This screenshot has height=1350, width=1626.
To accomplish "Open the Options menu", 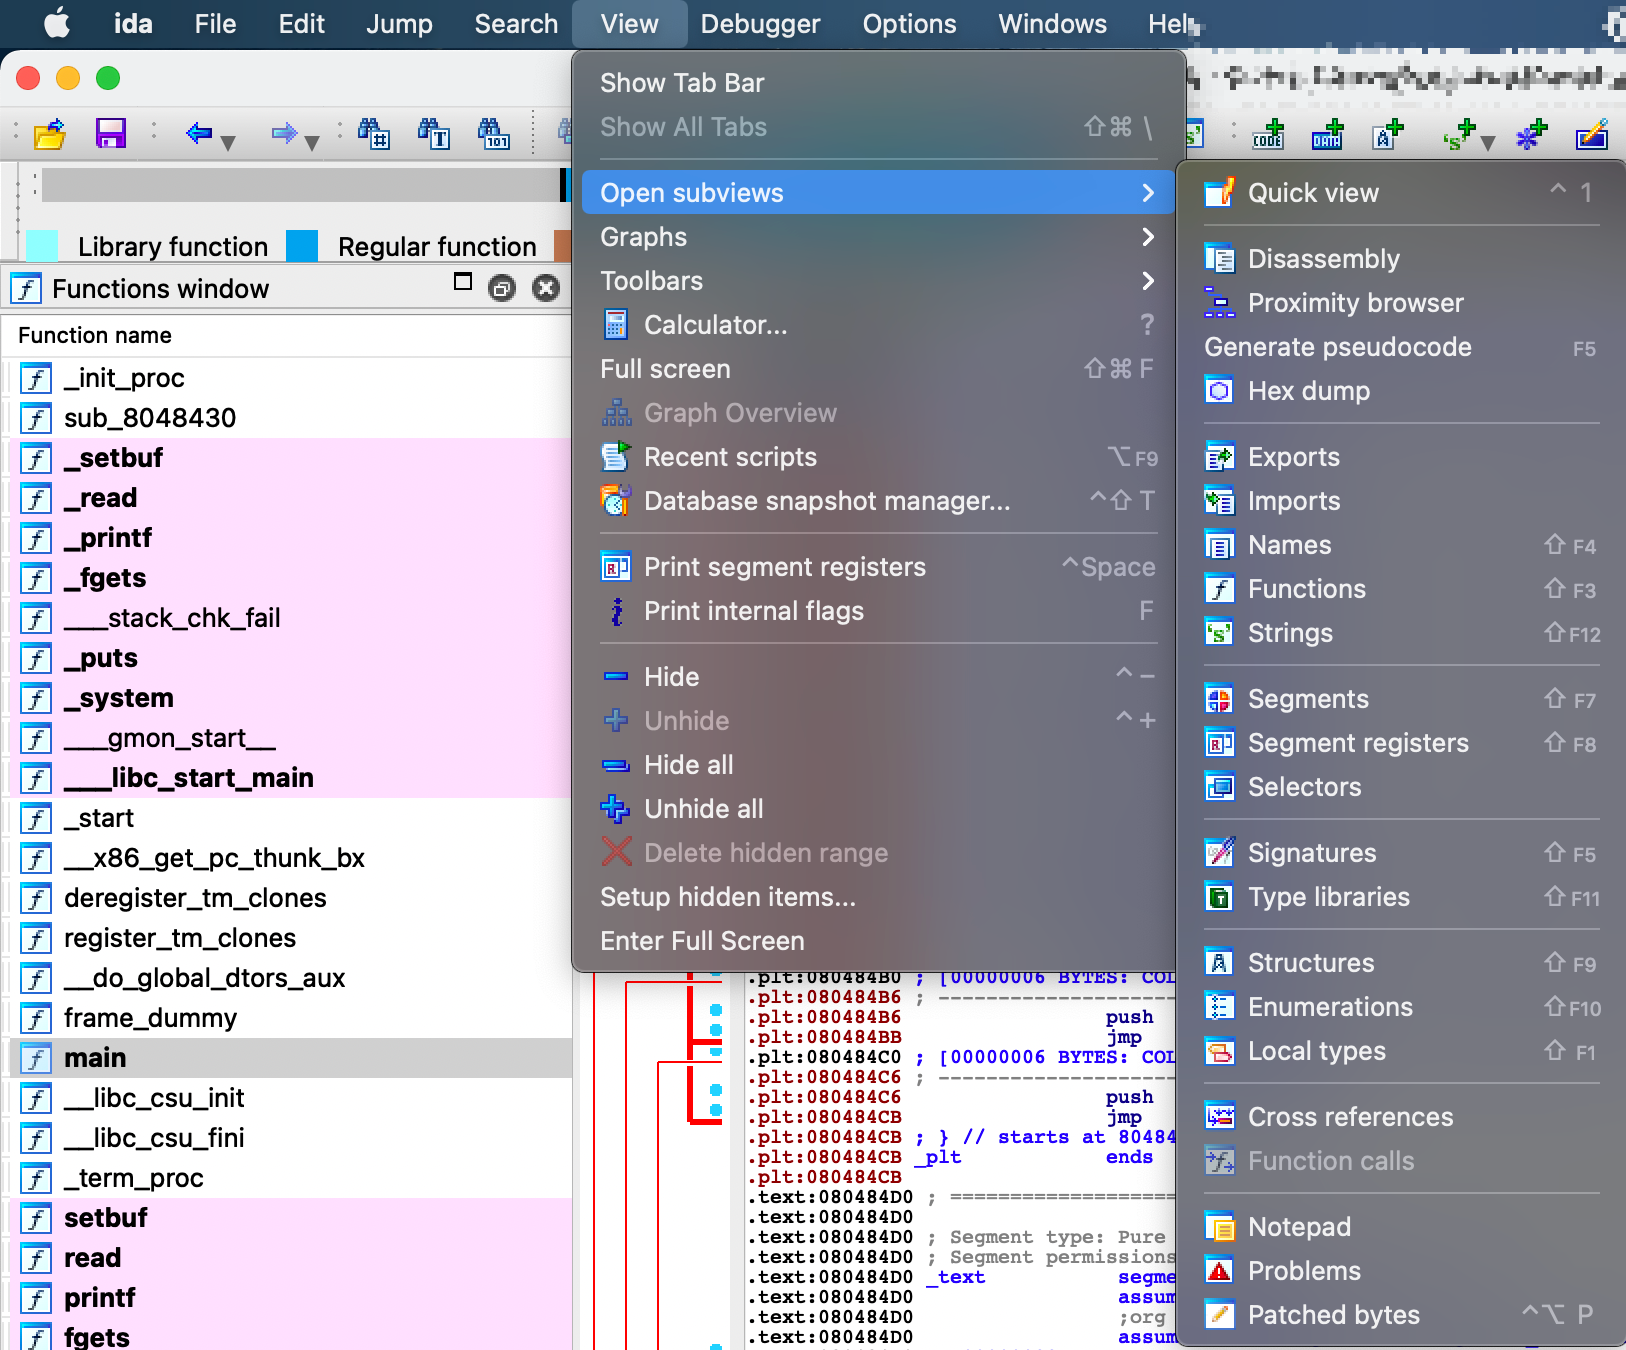I will pyautogui.click(x=909, y=24).
